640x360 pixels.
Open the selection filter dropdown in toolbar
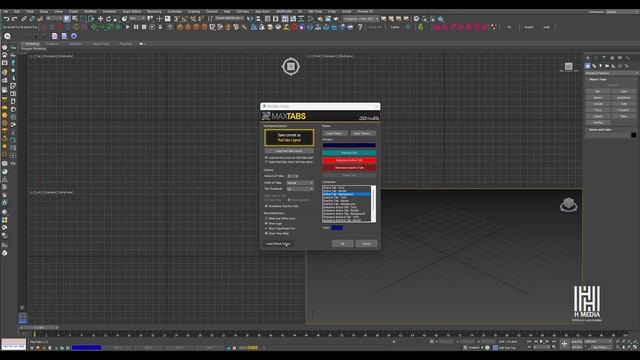click(54, 19)
